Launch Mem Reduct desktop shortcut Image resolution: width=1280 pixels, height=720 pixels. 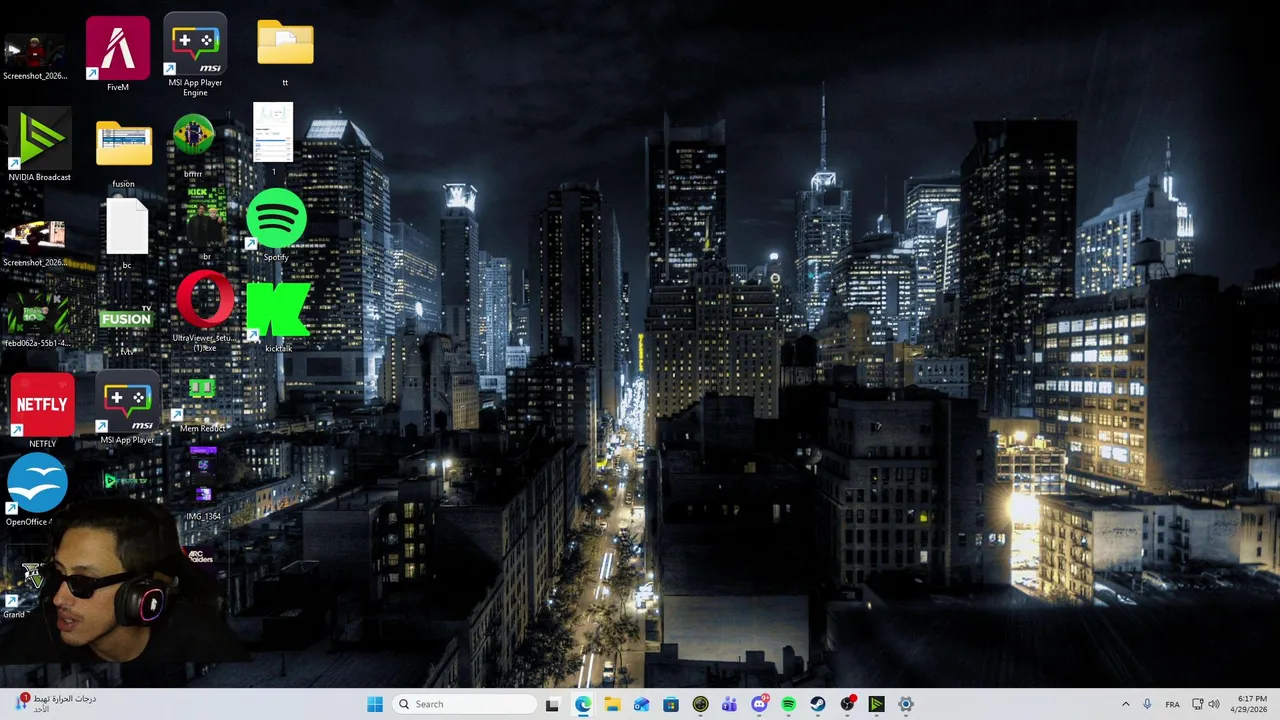click(202, 405)
